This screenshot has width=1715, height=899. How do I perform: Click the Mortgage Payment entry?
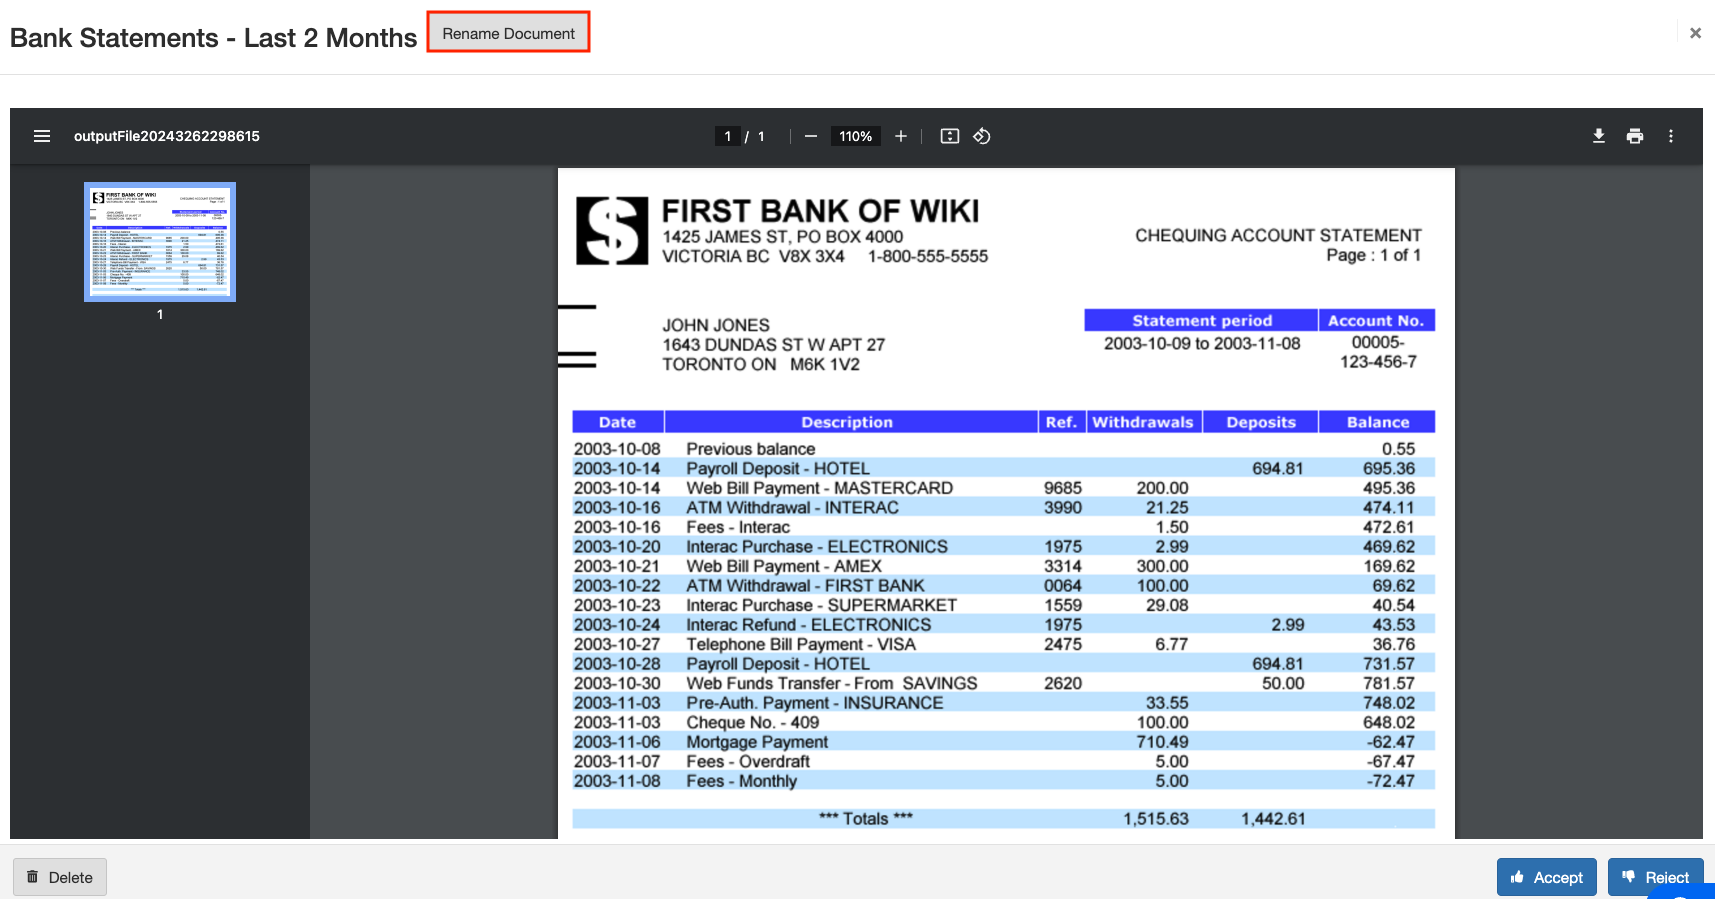(x=757, y=741)
